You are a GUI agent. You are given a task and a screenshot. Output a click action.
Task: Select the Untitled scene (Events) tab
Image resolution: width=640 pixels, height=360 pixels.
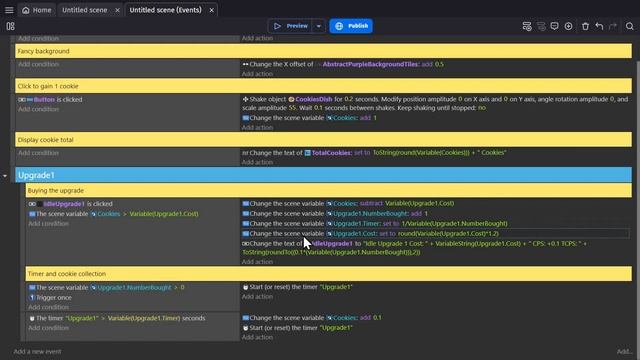[x=165, y=10]
